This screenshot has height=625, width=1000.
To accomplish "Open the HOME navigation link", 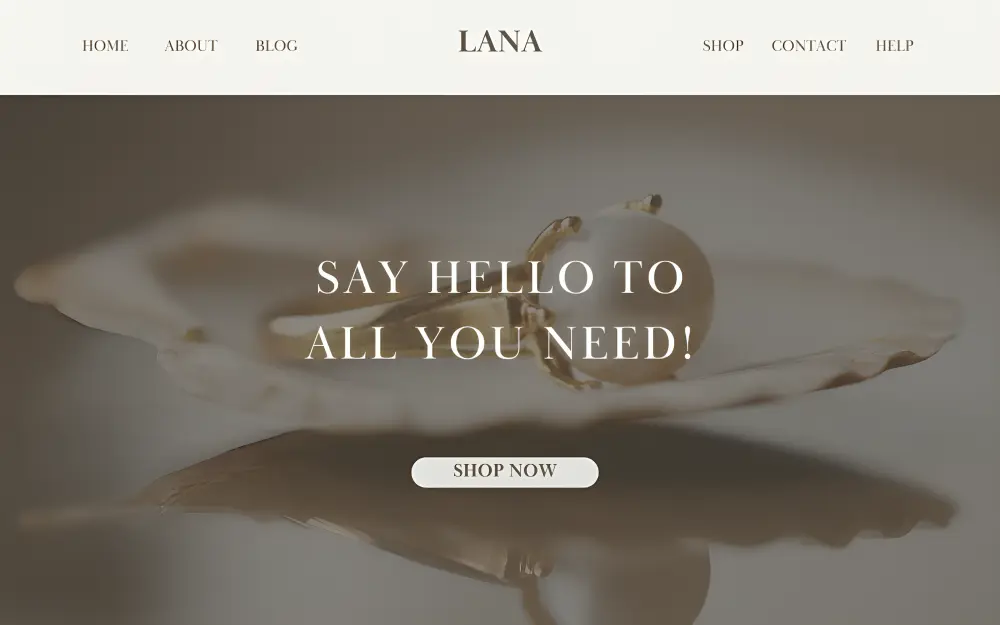I will (105, 46).
